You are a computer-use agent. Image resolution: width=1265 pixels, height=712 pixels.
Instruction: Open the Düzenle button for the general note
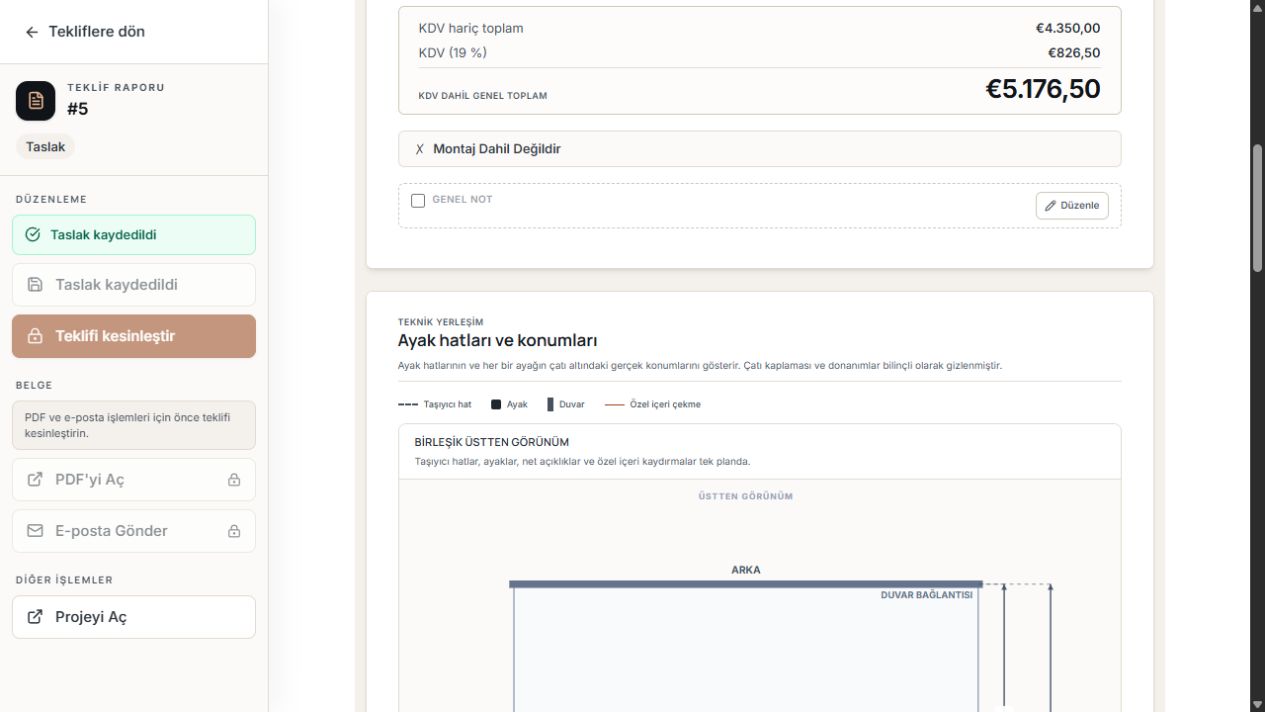click(1072, 205)
